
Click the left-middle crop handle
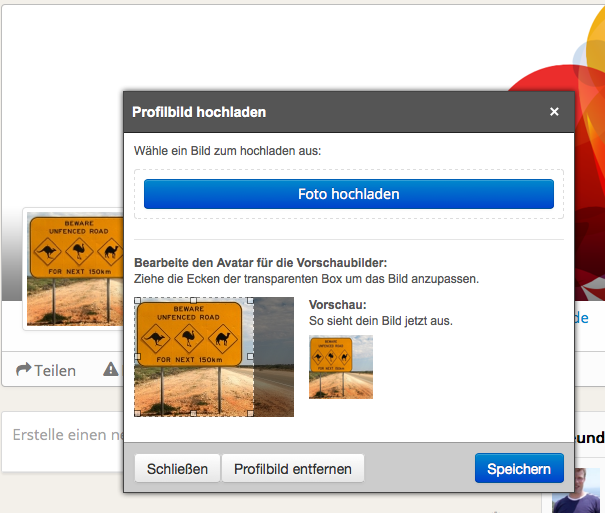click(x=137, y=356)
